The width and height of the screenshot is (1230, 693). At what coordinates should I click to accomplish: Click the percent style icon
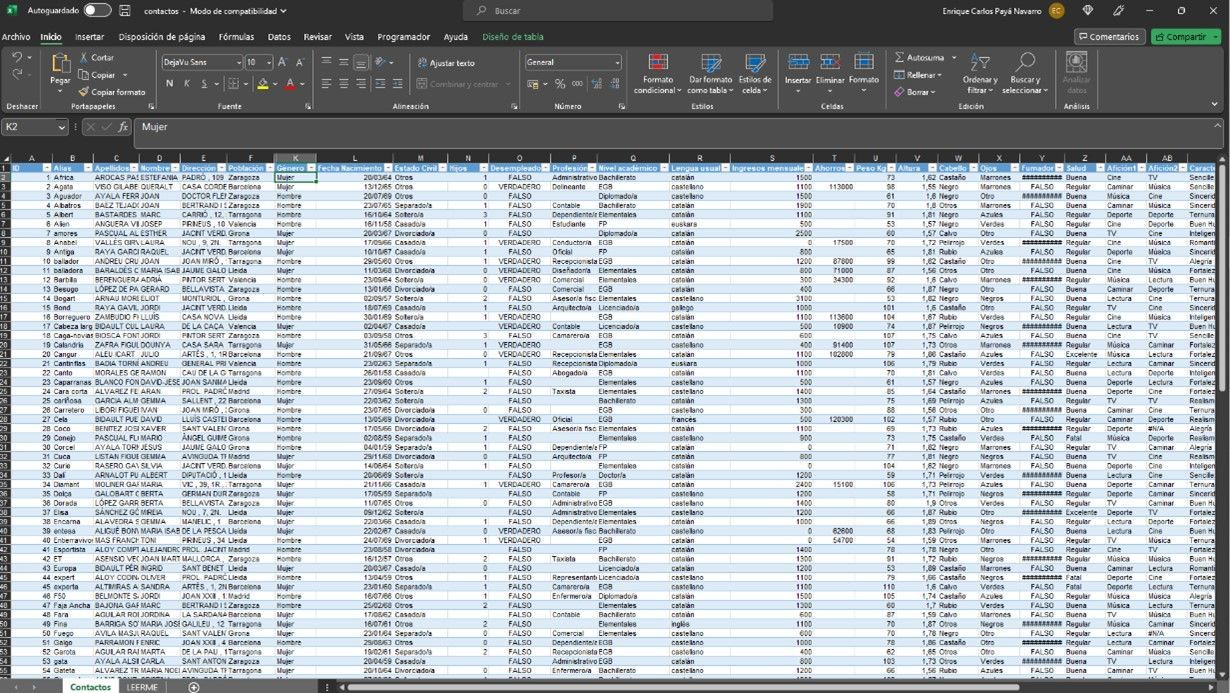[560, 84]
